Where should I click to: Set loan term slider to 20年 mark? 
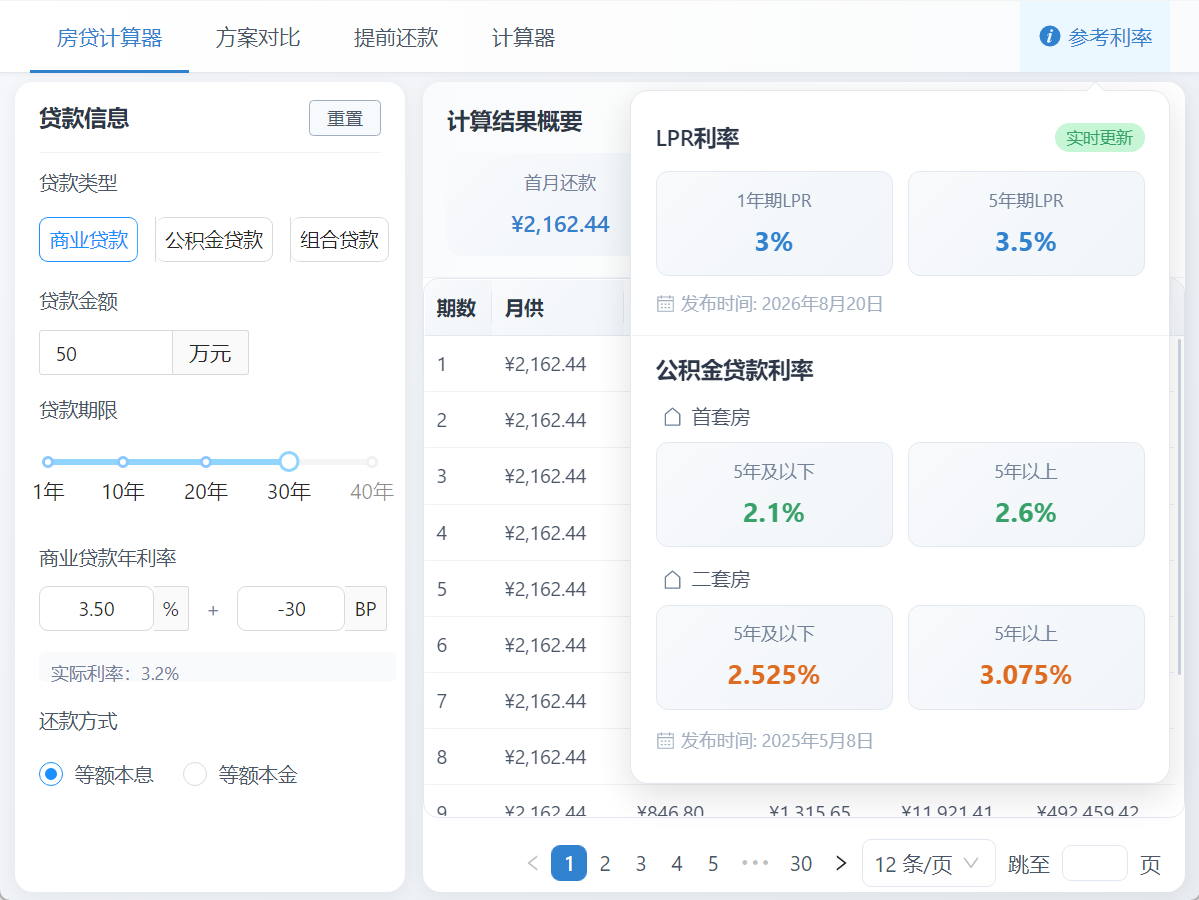206,462
